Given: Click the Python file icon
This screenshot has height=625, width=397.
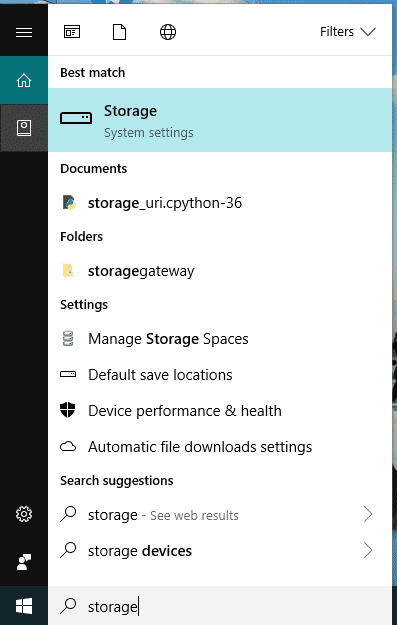Looking at the screenshot, I should pos(69,202).
